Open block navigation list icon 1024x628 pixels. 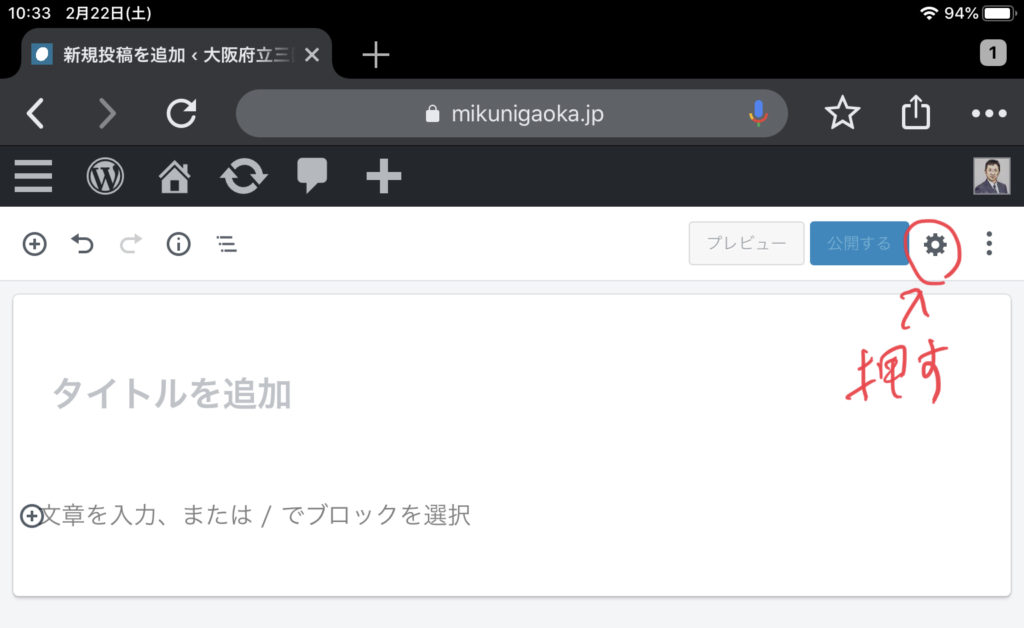tap(227, 244)
